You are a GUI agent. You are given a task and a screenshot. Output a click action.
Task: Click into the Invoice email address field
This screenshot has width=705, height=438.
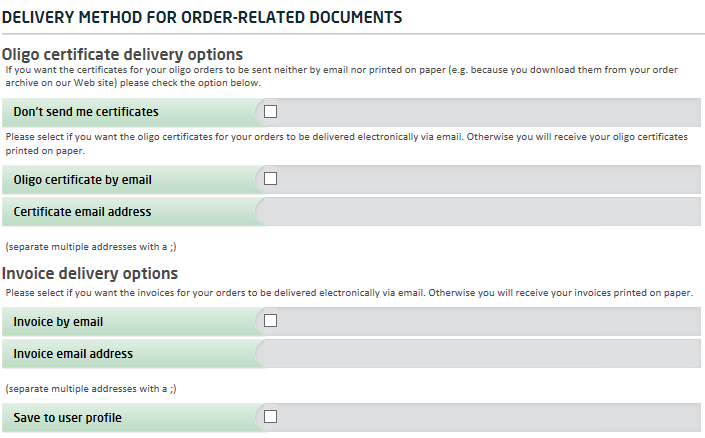coord(480,354)
